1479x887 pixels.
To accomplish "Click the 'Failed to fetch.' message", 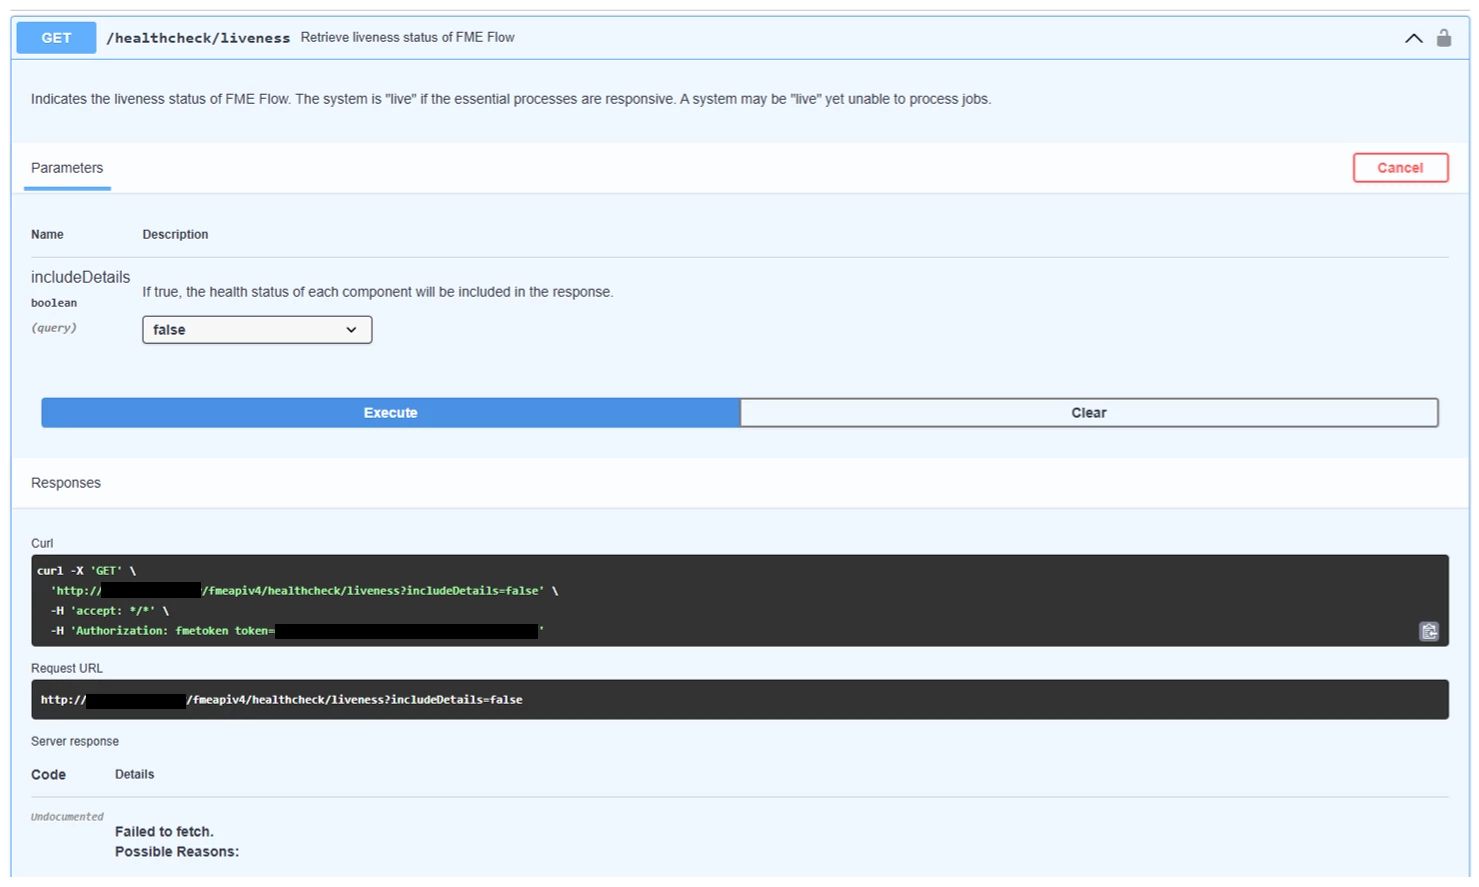I will point(164,832).
